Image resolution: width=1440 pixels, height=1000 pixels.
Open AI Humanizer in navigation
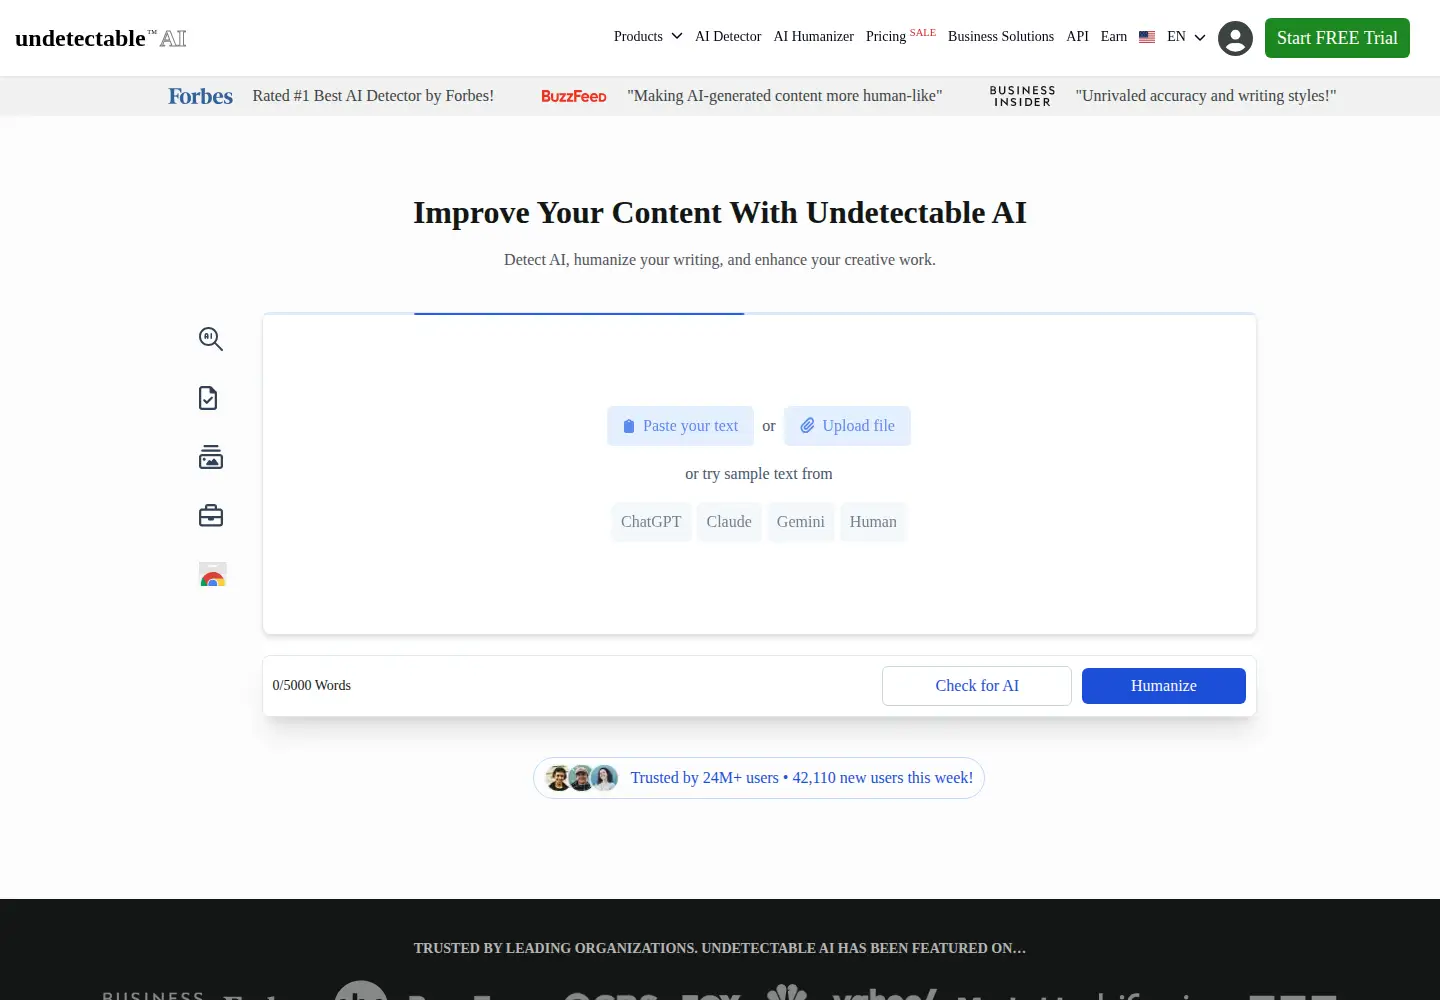814,36
